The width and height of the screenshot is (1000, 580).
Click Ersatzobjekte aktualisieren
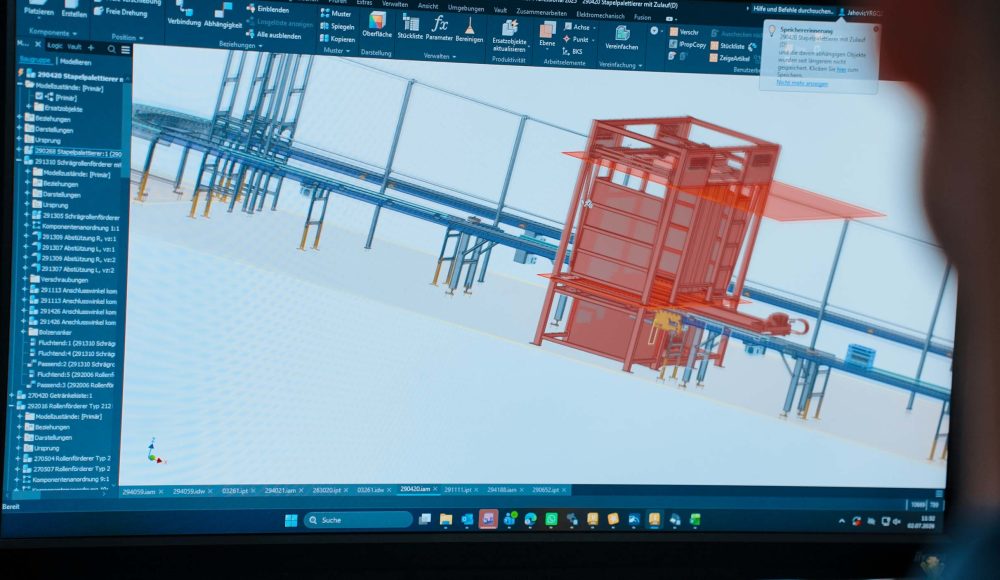point(509,36)
